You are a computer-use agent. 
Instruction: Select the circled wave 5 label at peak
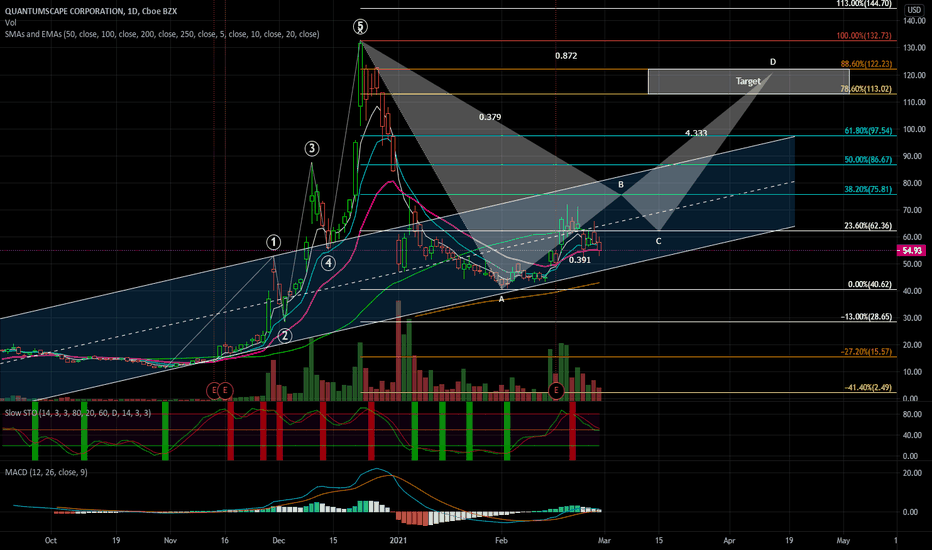360,27
